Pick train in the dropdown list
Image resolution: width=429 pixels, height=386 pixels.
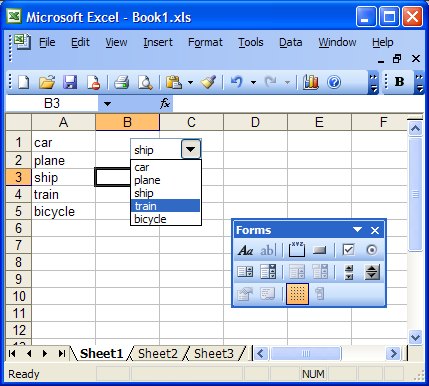coord(166,206)
